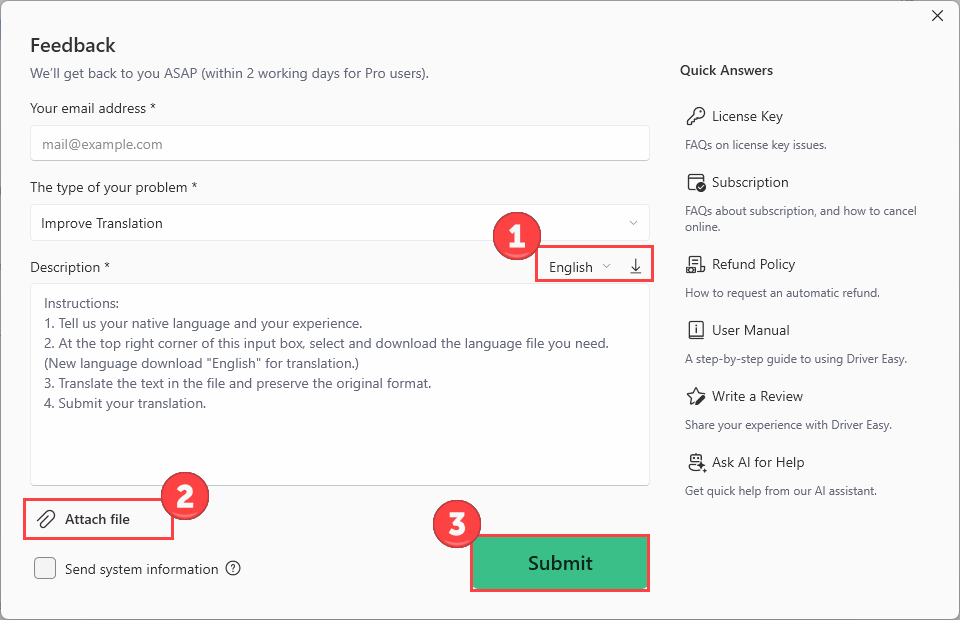Click the Refund Policy icon

(696, 264)
